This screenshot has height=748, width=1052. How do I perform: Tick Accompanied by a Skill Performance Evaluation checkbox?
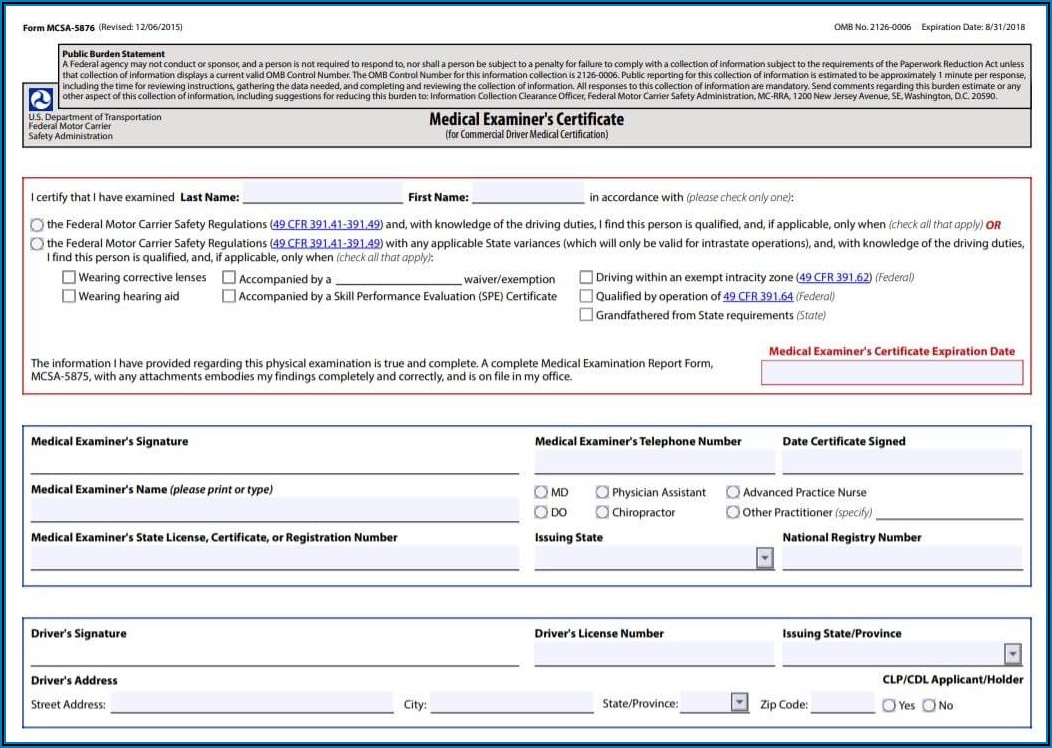(x=229, y=296)
